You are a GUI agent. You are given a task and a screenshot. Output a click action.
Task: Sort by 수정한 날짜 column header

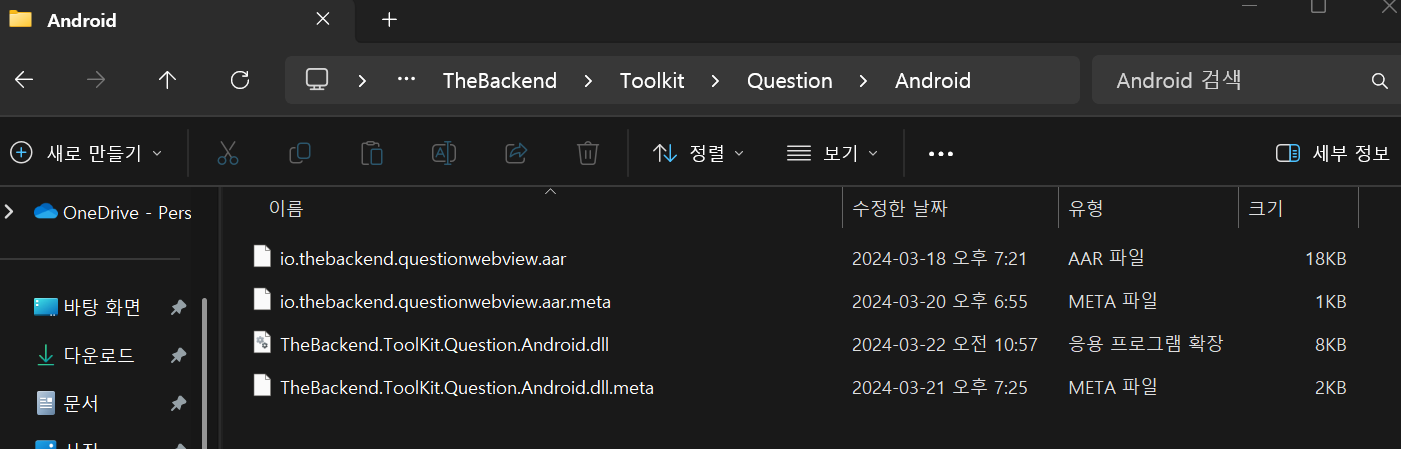point(899,209)
